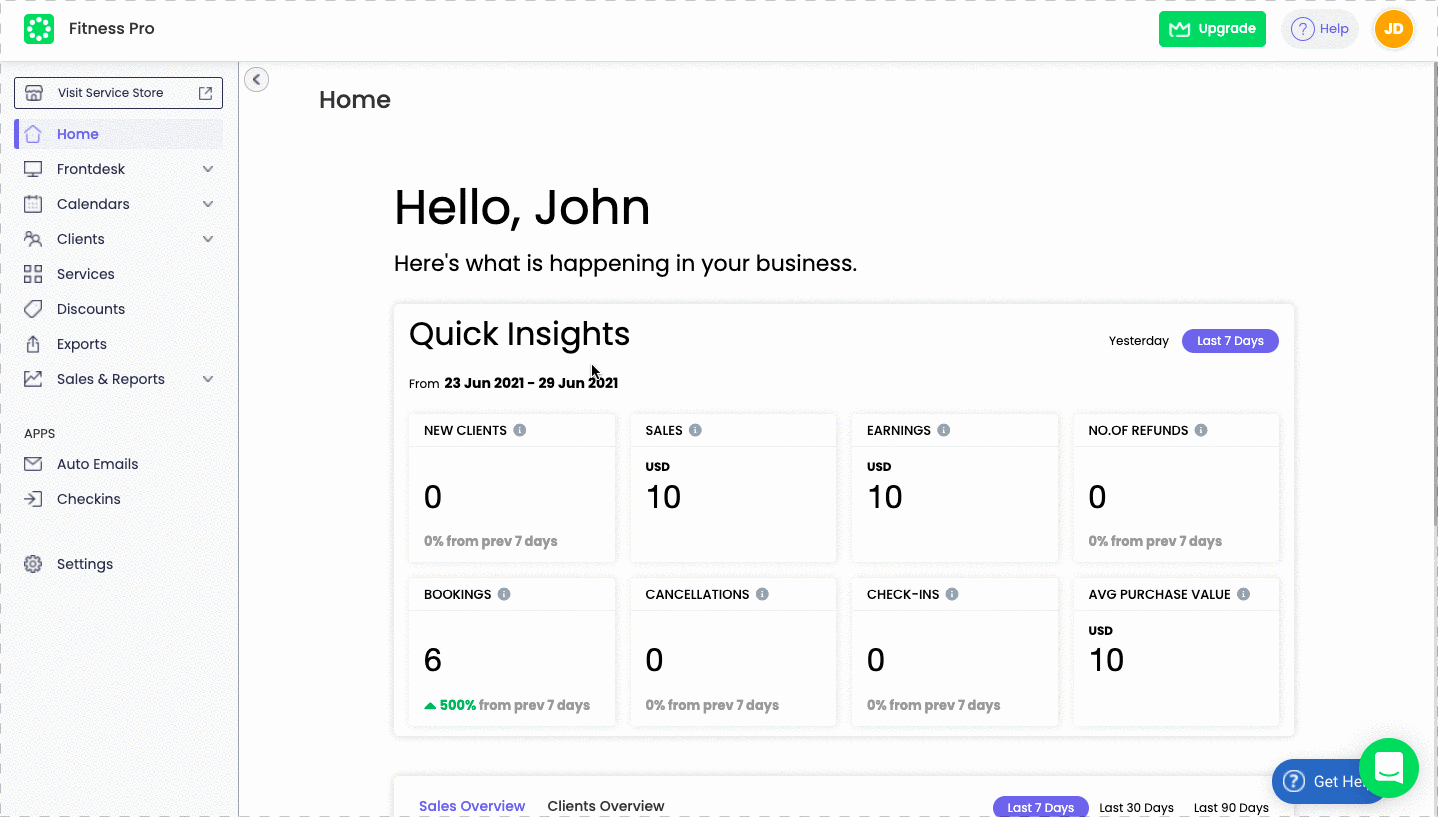
Task: Switch Quick Insights to Yesterday
Action: (x=1138, y=341)
